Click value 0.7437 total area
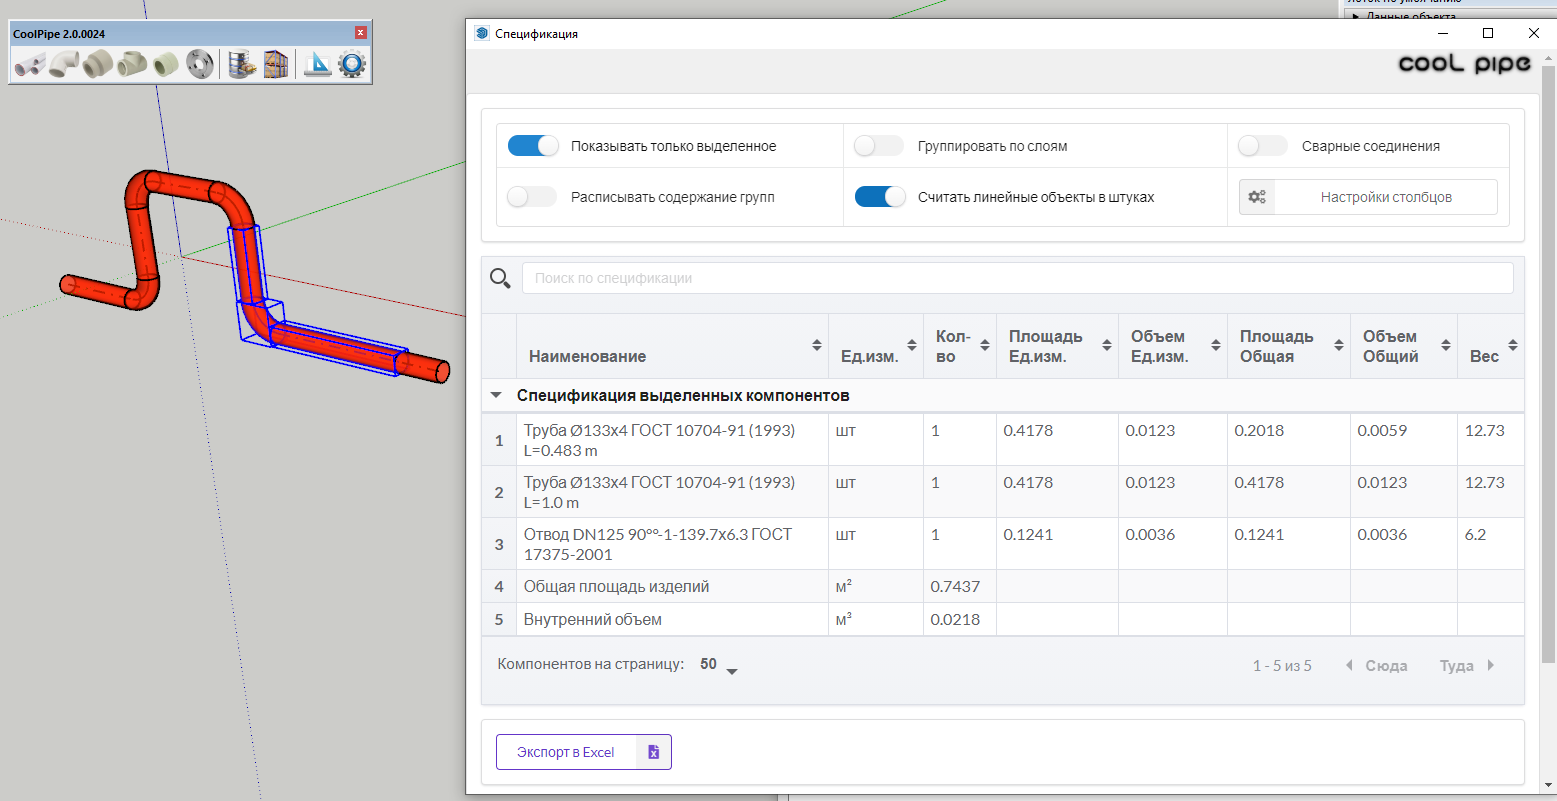This screenshot has width=1557, height=801. 955,586
